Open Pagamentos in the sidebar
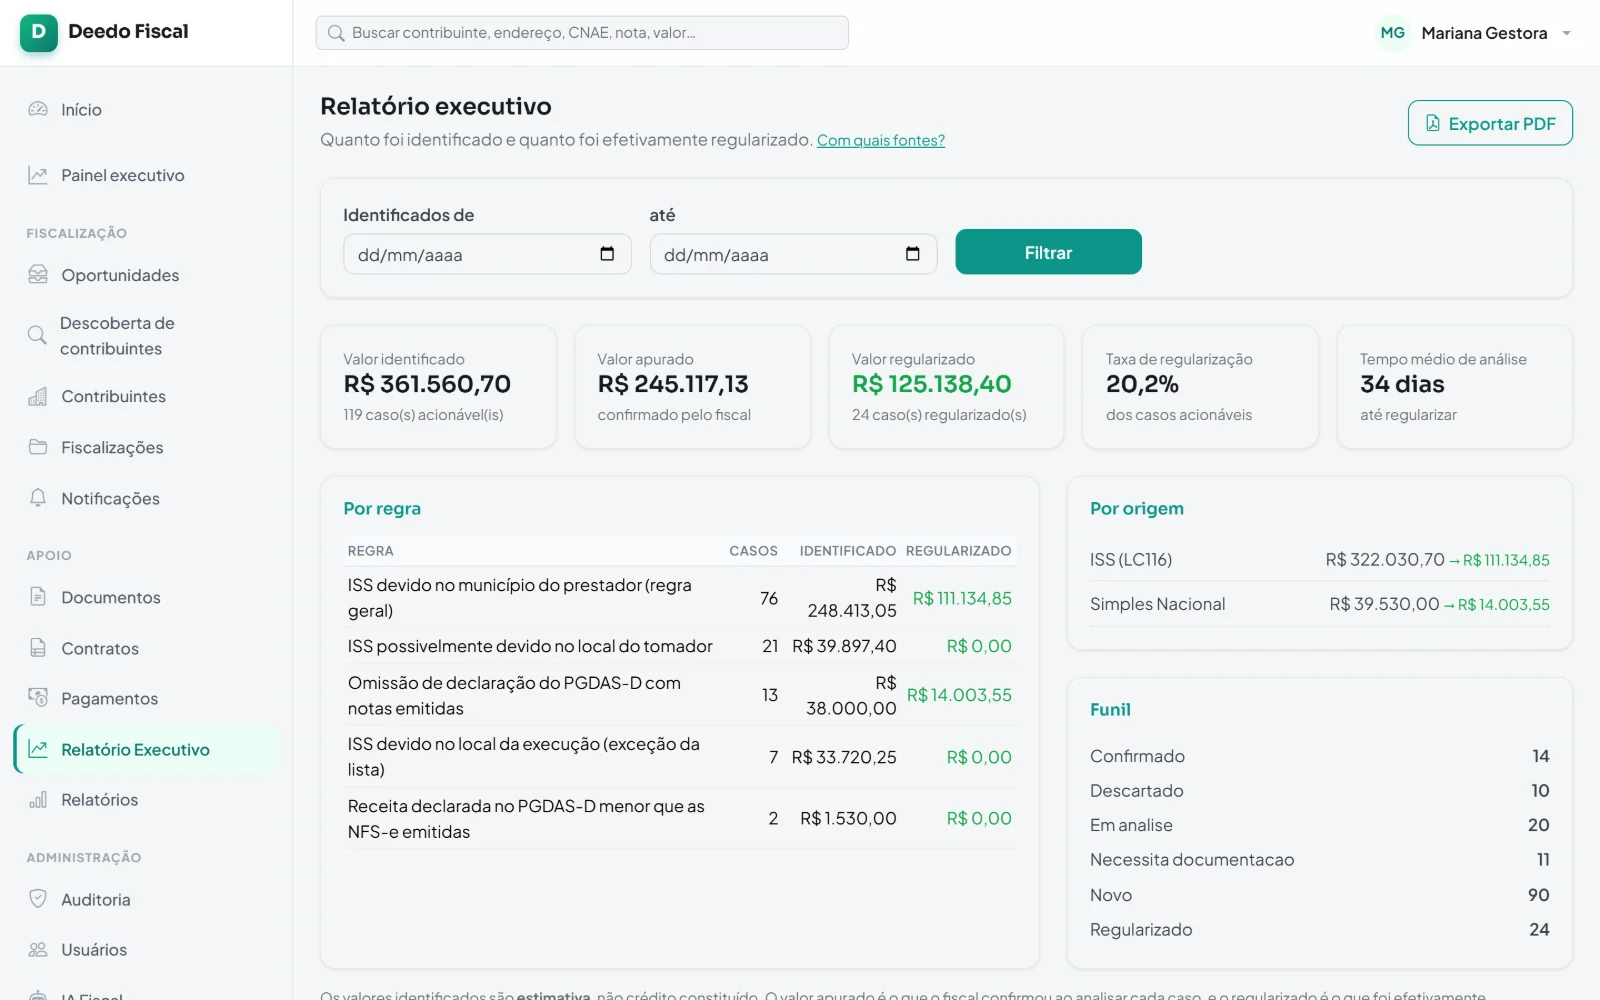 (x=147, y=698)
